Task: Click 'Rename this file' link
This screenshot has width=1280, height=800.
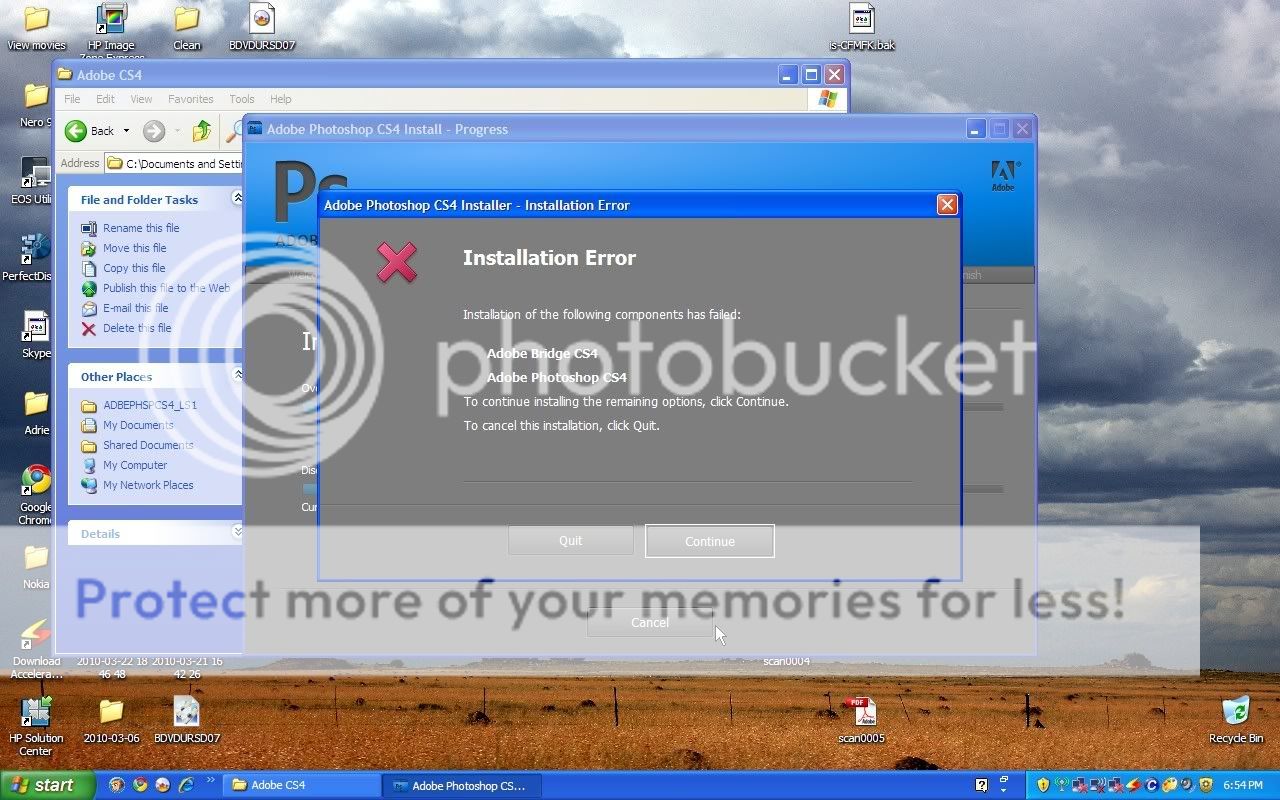Action: point(141,228)
